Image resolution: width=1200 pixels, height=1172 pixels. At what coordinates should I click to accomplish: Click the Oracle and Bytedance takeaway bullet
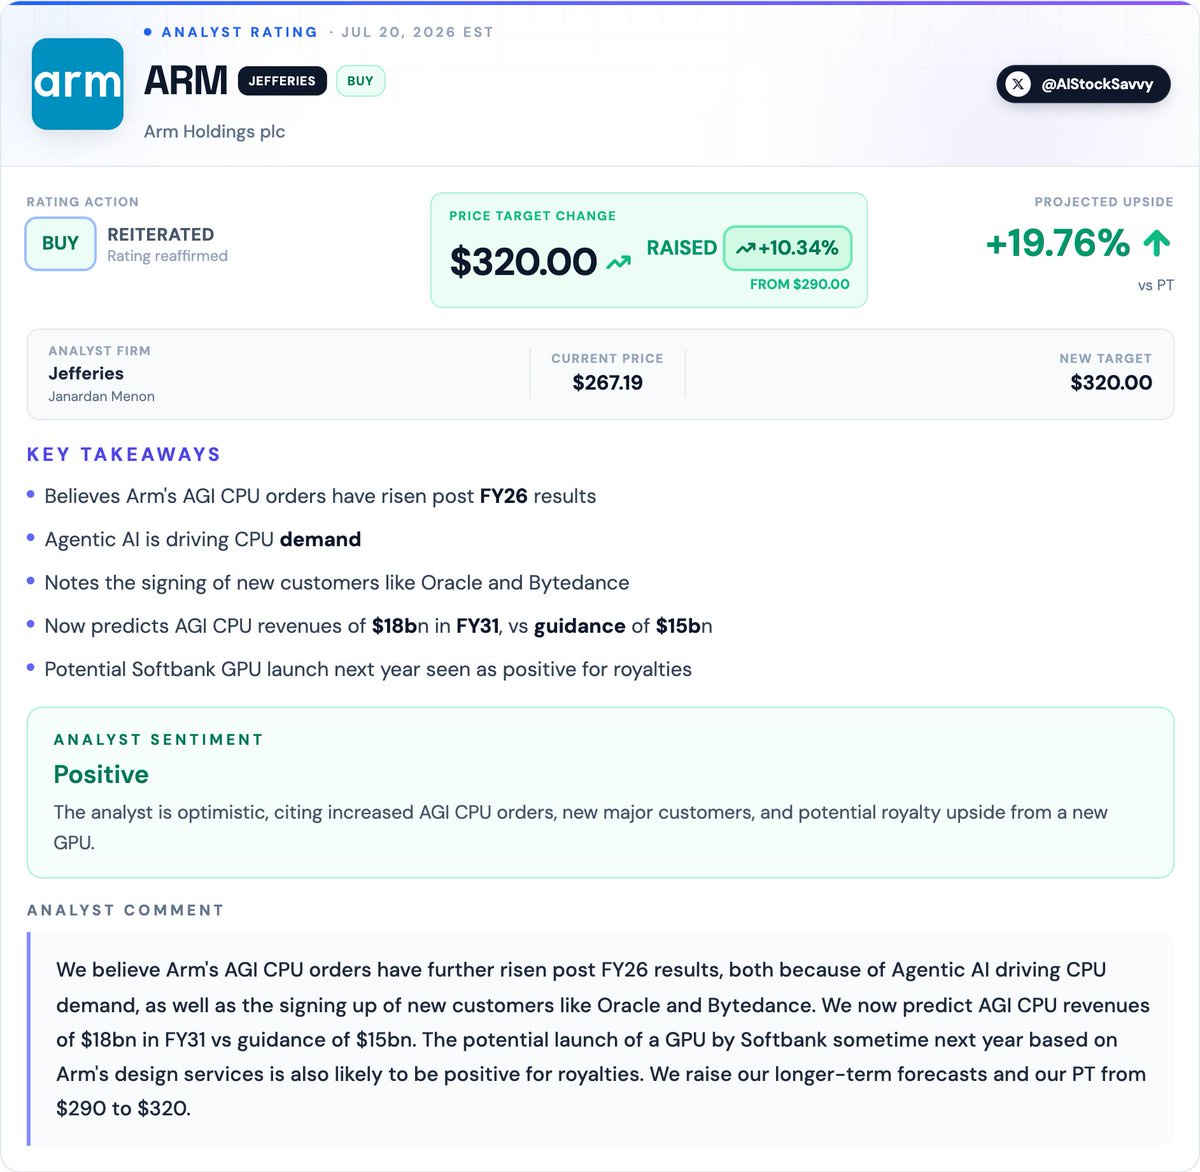(x=337, y=582)
